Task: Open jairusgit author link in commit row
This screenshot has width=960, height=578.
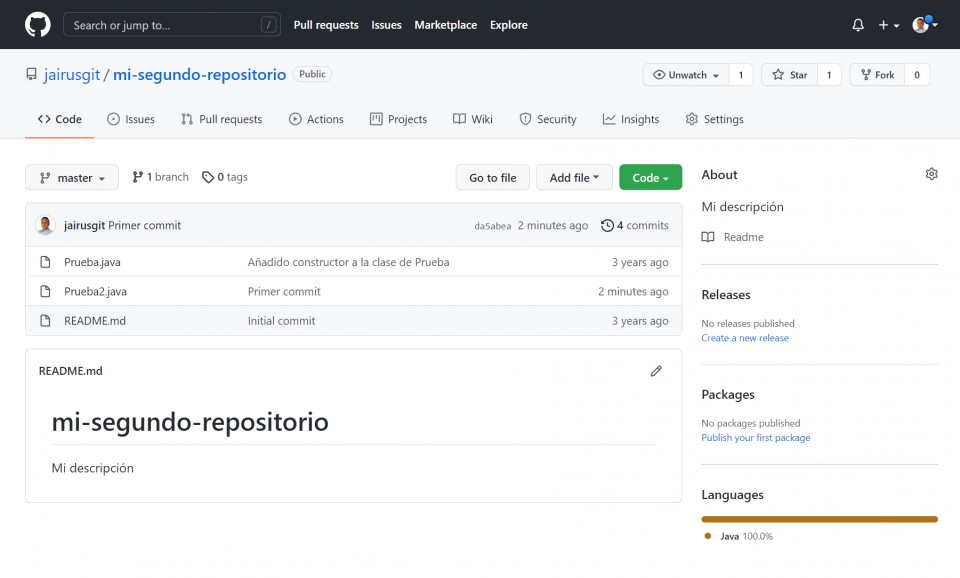Action: pos(84,225)
